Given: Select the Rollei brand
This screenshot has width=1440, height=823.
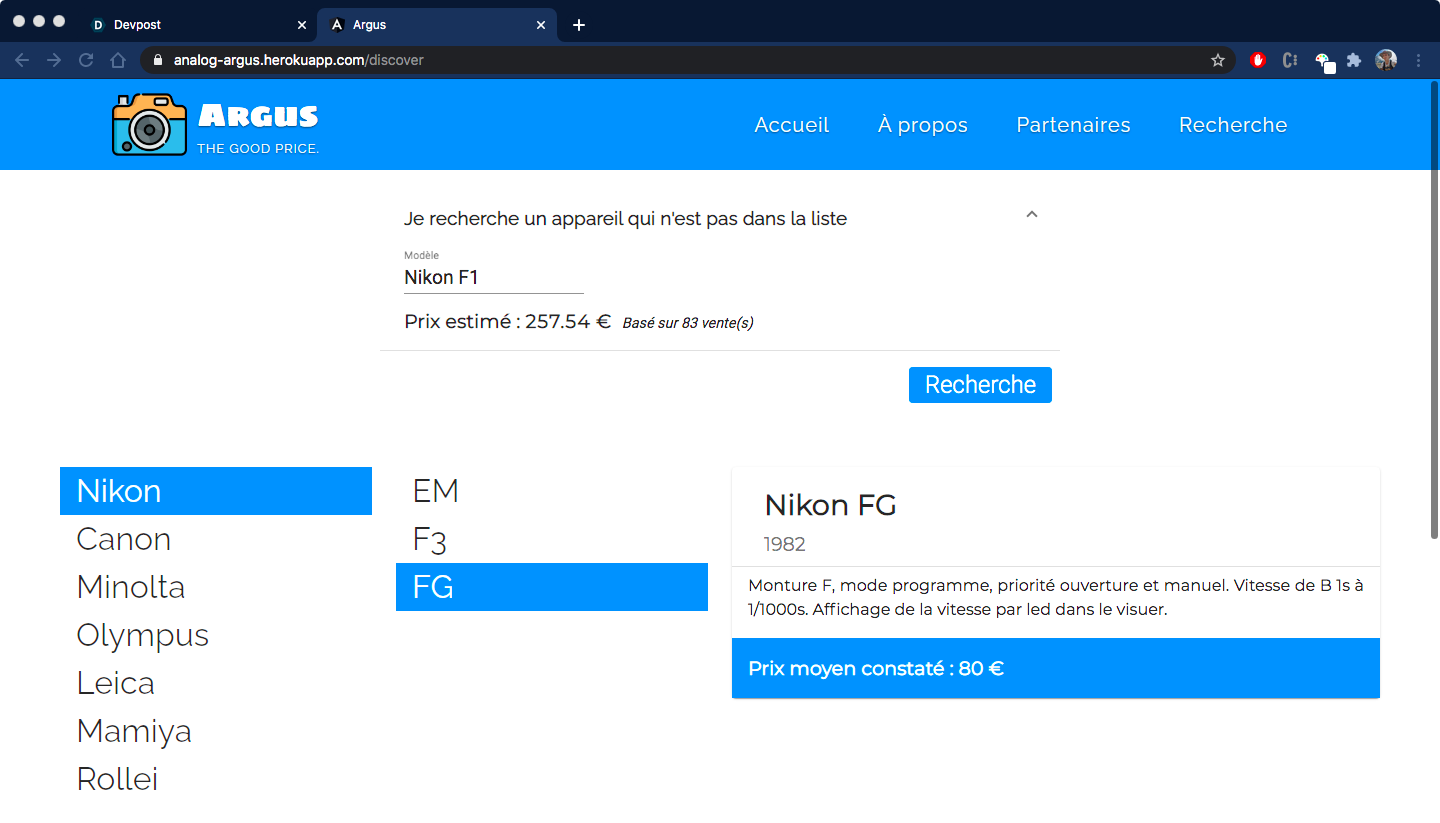Looking at the screenshot, I should pos(216,779).
